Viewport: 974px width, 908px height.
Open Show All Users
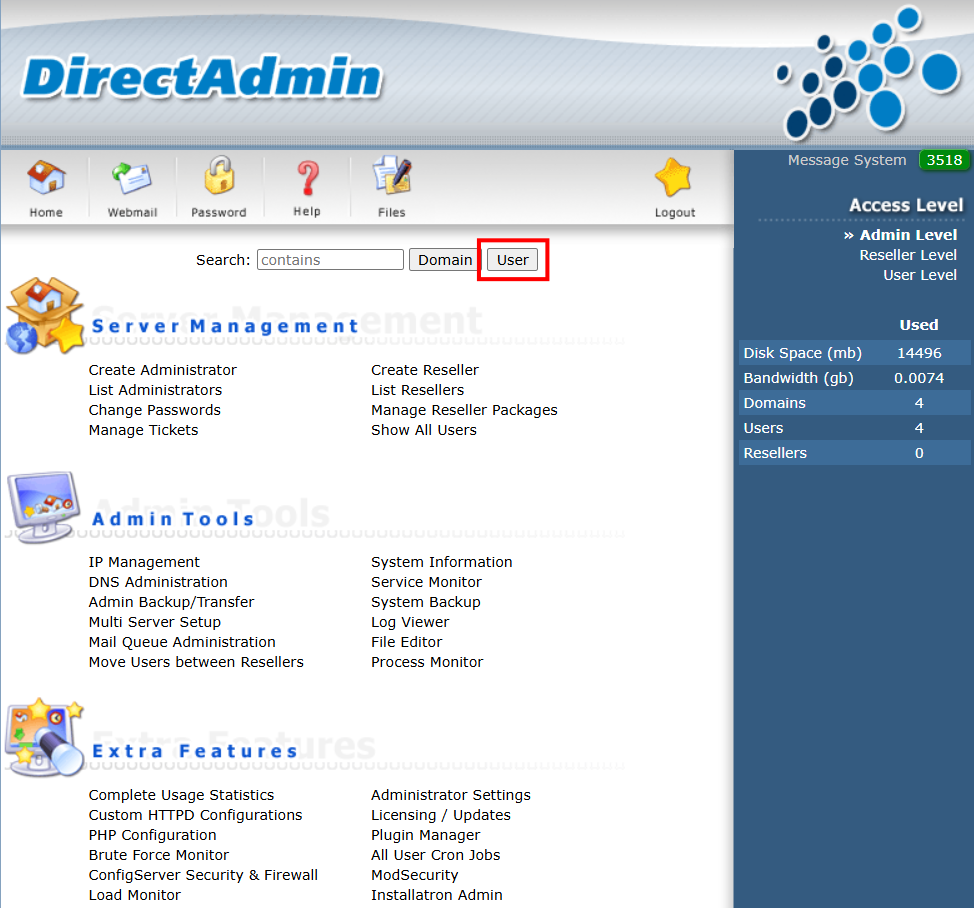pos(424,430)
